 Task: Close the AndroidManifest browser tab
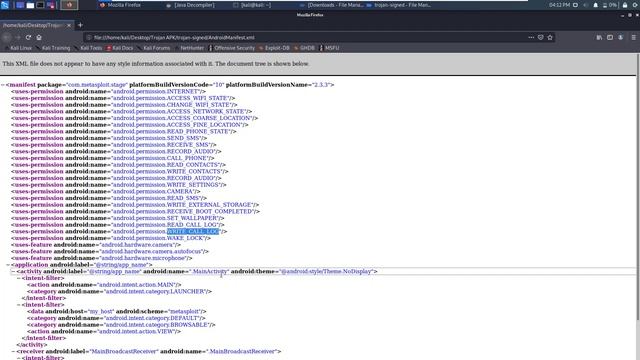click(69, 25)
